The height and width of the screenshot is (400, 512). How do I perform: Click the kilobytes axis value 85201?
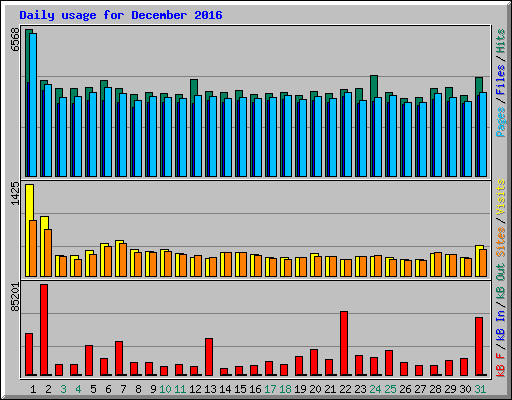pyautogui.click(x=15, y=297)
